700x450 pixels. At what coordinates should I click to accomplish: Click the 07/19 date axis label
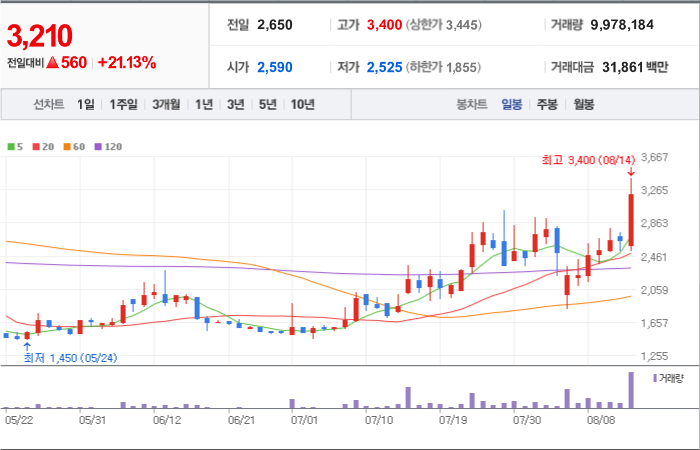(x=453, y=421)
